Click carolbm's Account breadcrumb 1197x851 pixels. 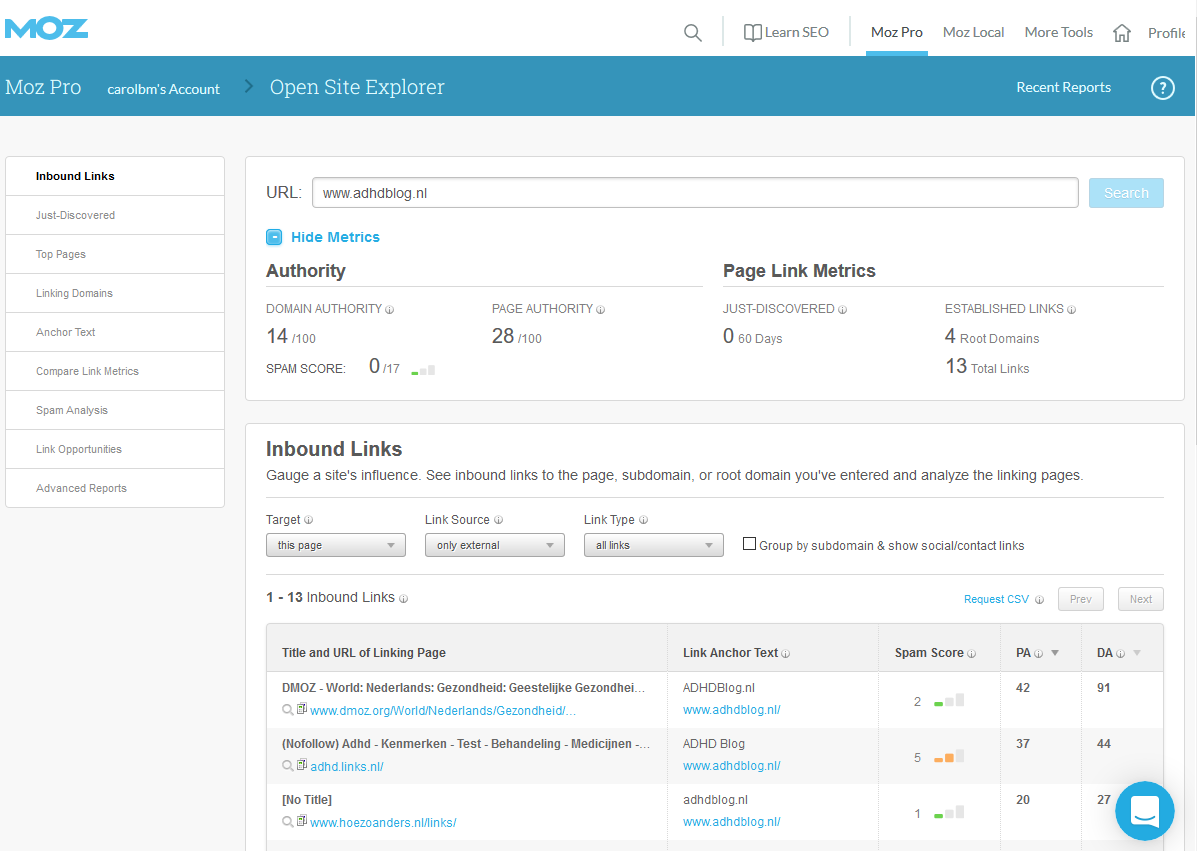tap(163, 89)
